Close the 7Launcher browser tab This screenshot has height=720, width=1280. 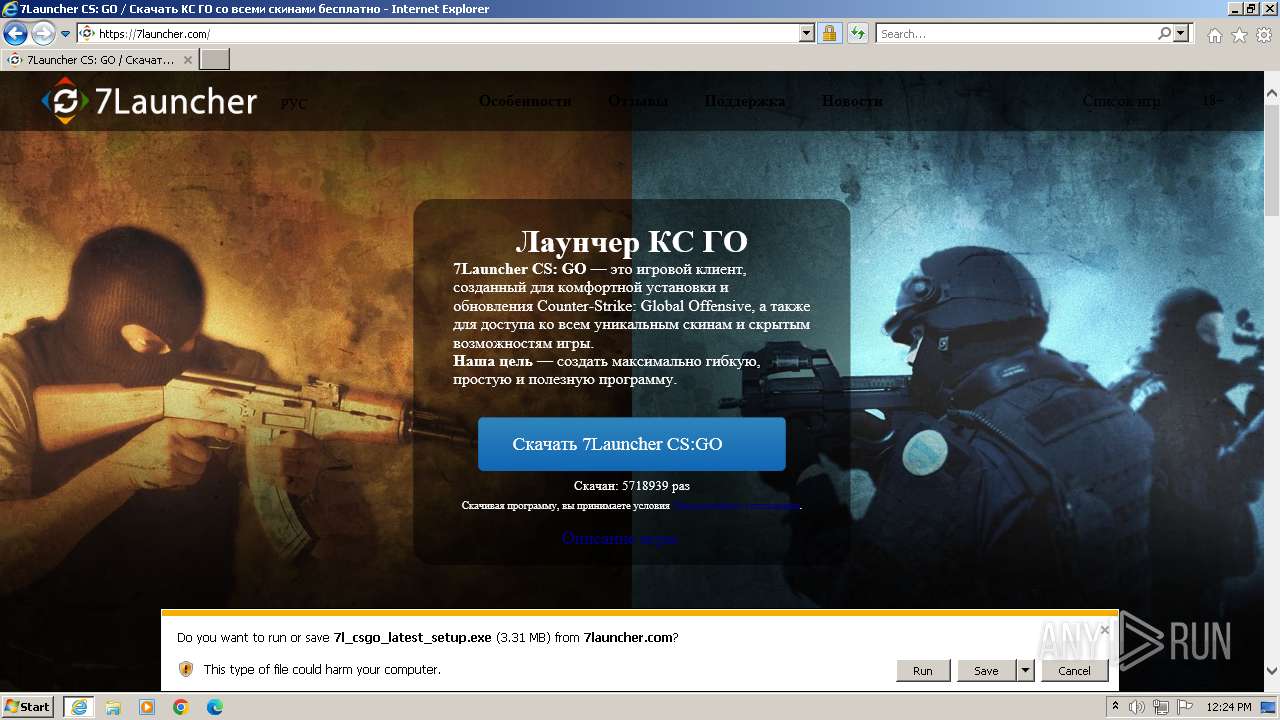pos(187,60)
